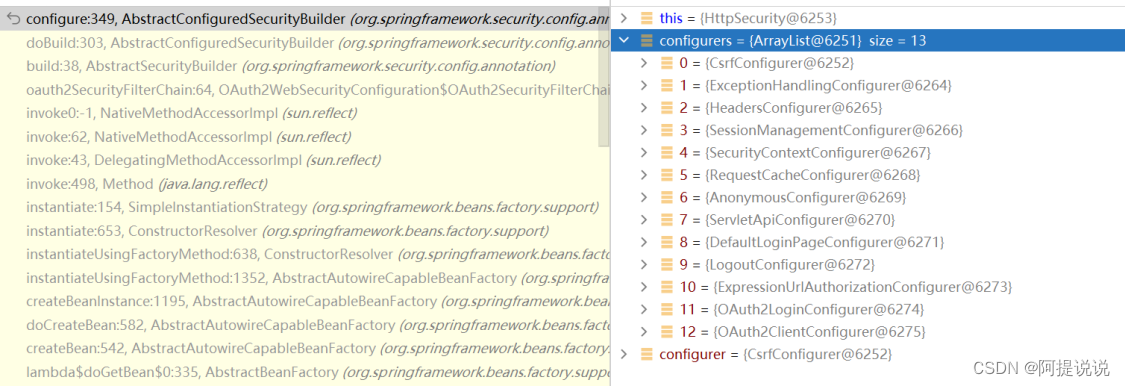Click the element icon of AnonymousConfigurer row
The width and height of the screenshot is (1125, 386).
click(x=667, y=197)
